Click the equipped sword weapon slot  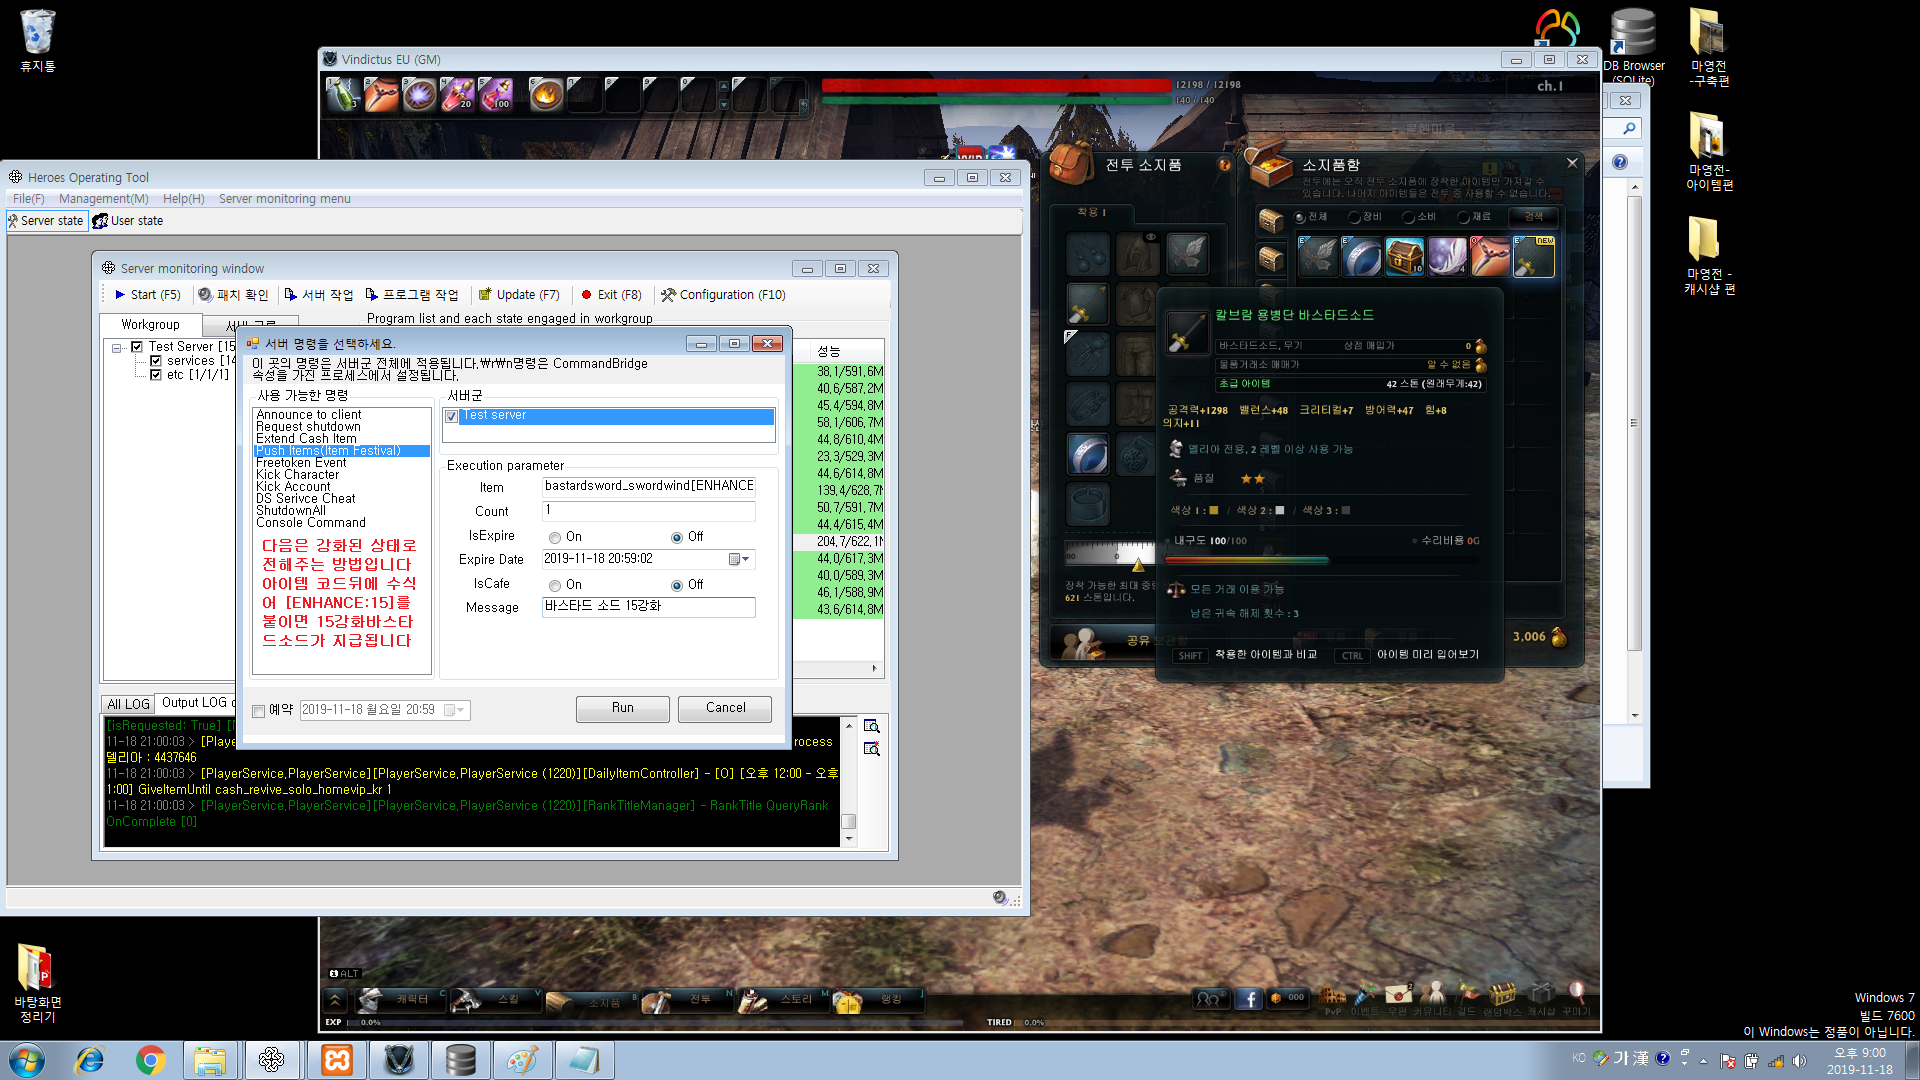[x=1087, y=304]
